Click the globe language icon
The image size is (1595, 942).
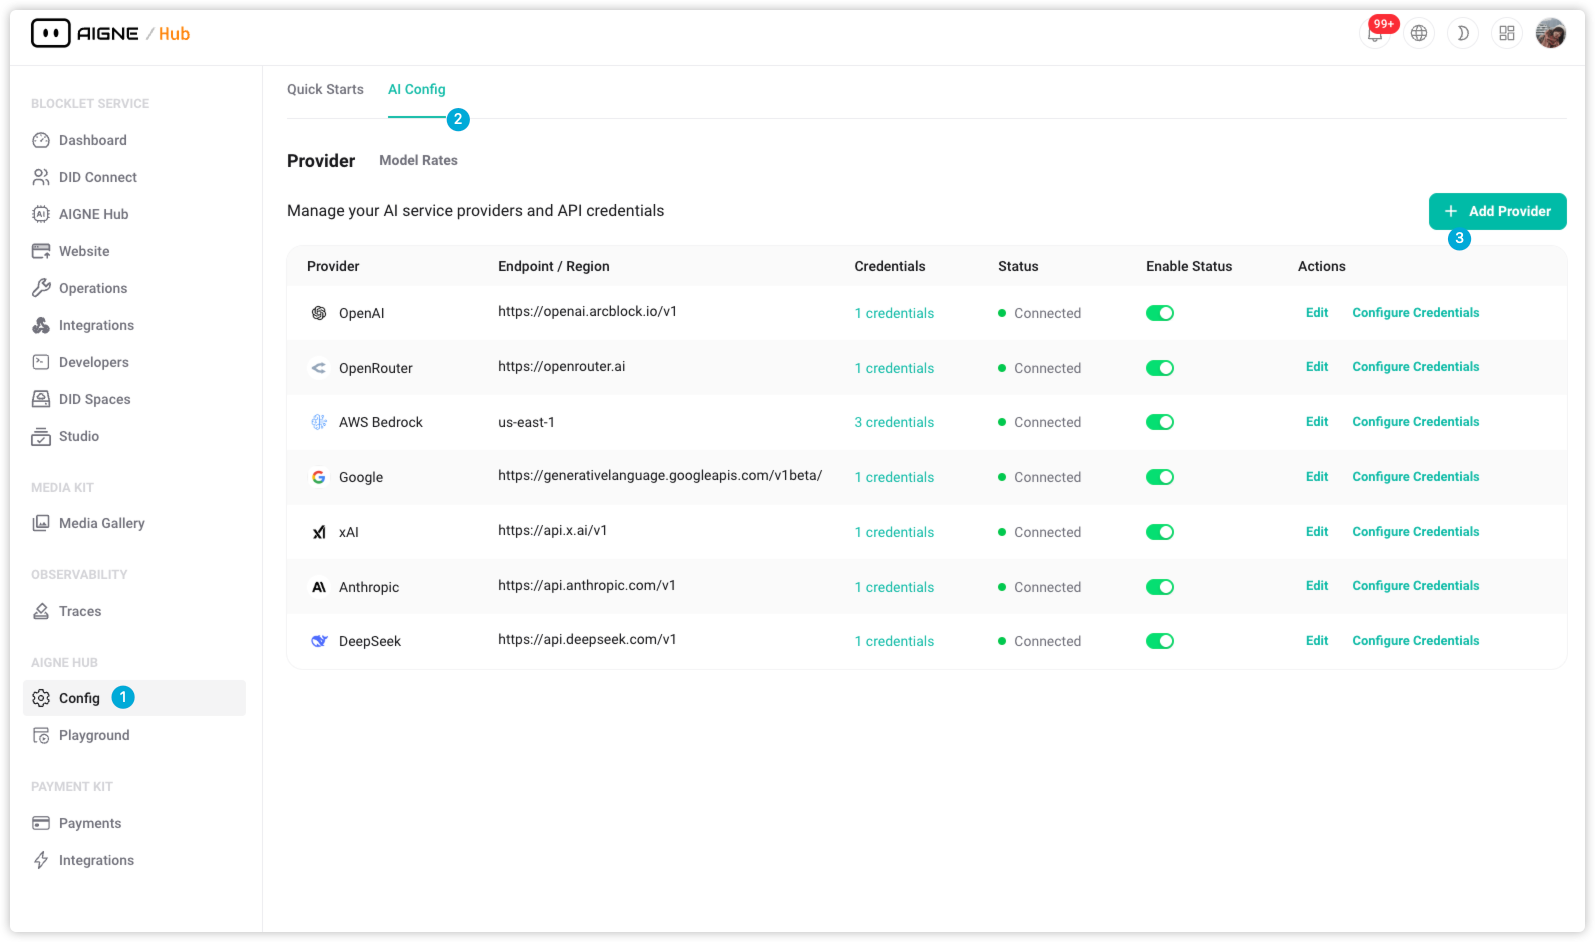[x=1418, y=34]
